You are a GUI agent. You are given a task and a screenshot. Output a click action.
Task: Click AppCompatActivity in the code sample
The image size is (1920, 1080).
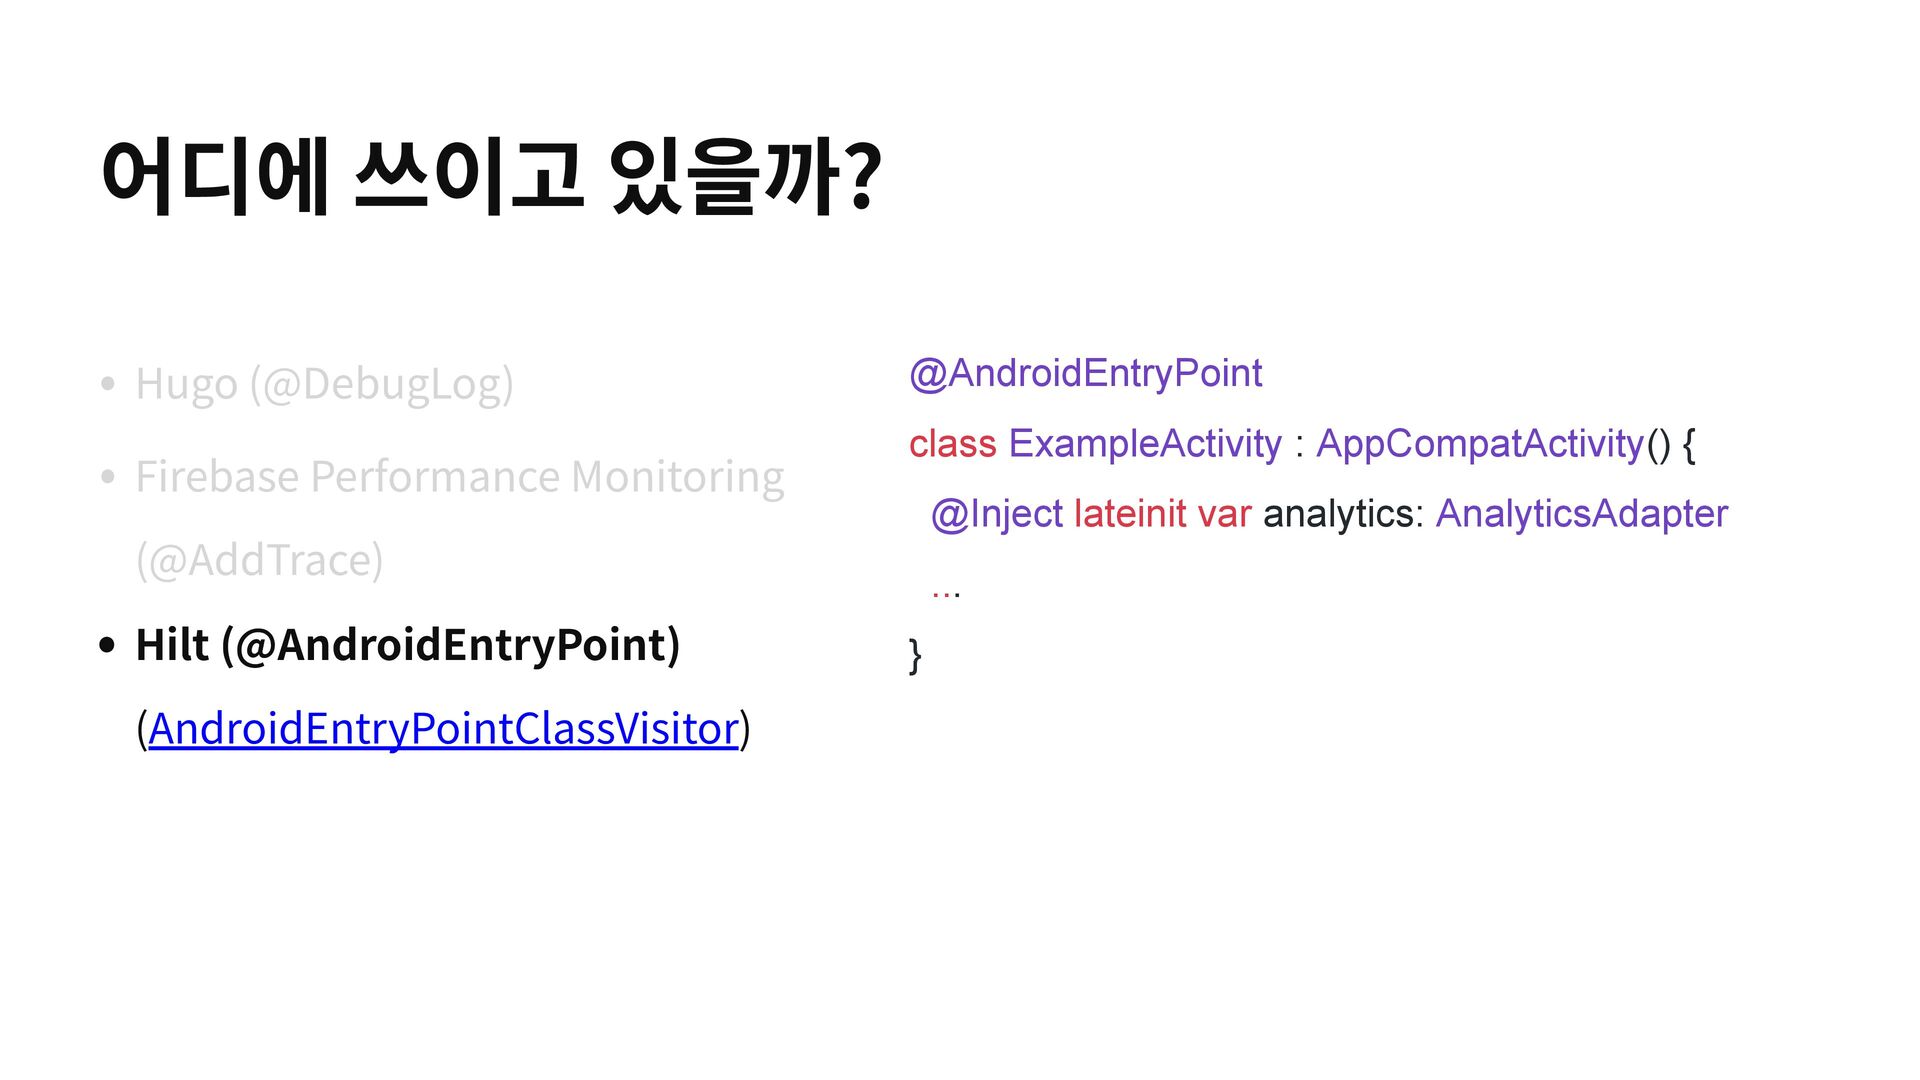tap(1480, 443)
